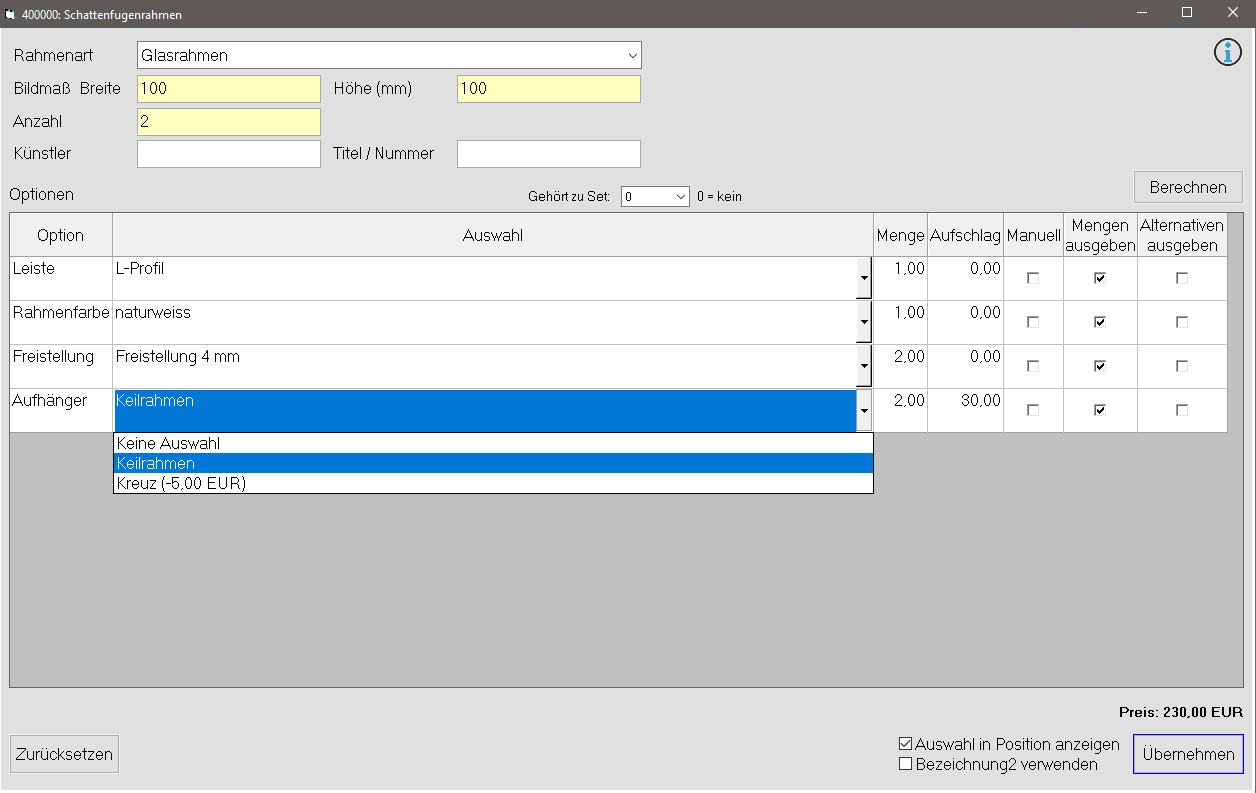Click the Künstler input field

coord(228,154)
